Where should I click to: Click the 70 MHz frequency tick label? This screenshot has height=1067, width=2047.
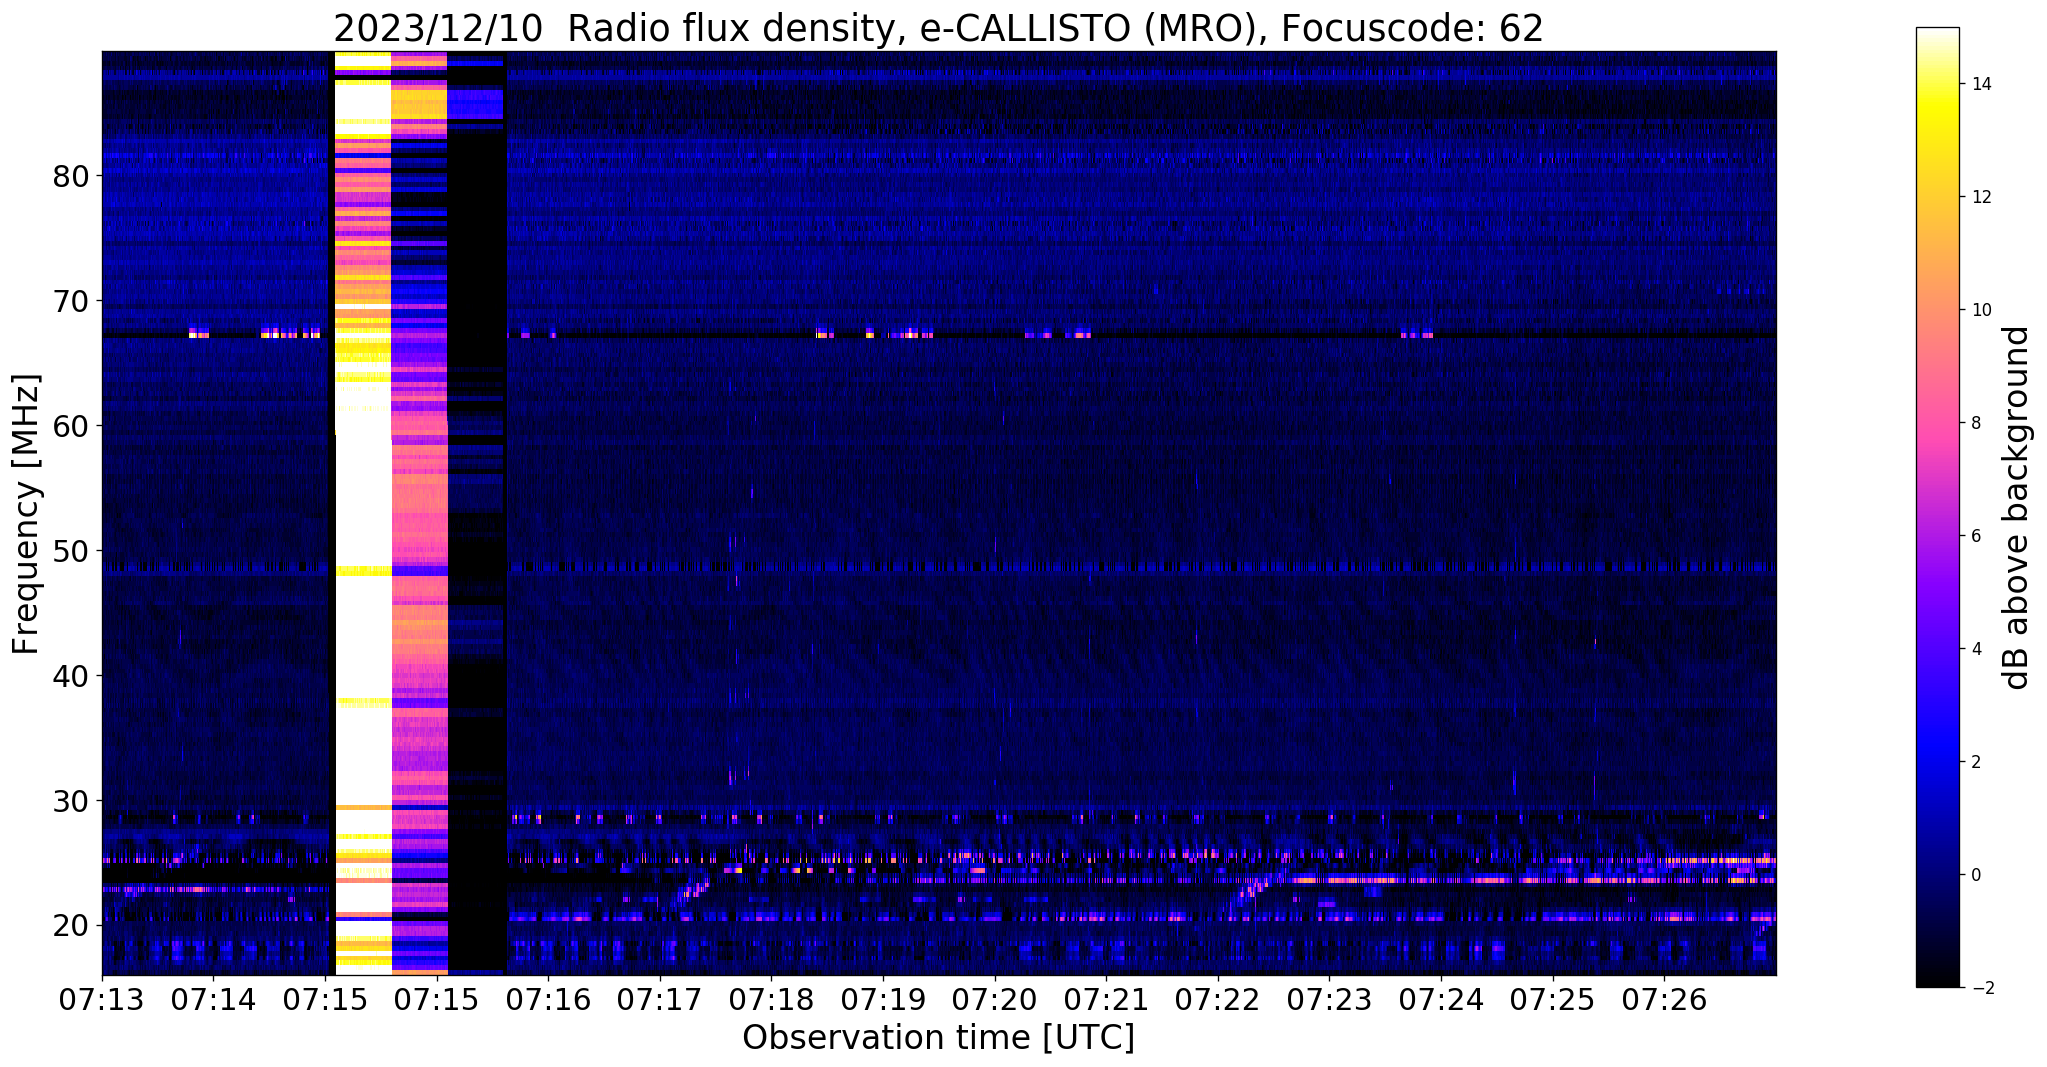point(71,301)
